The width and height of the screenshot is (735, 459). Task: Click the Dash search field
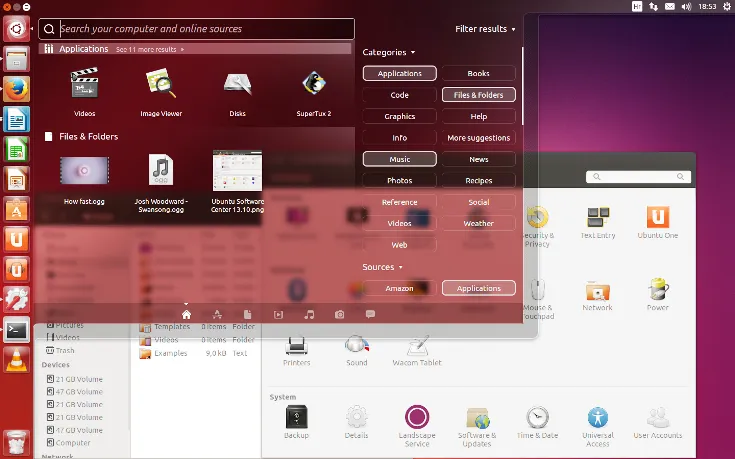(200, 29)
